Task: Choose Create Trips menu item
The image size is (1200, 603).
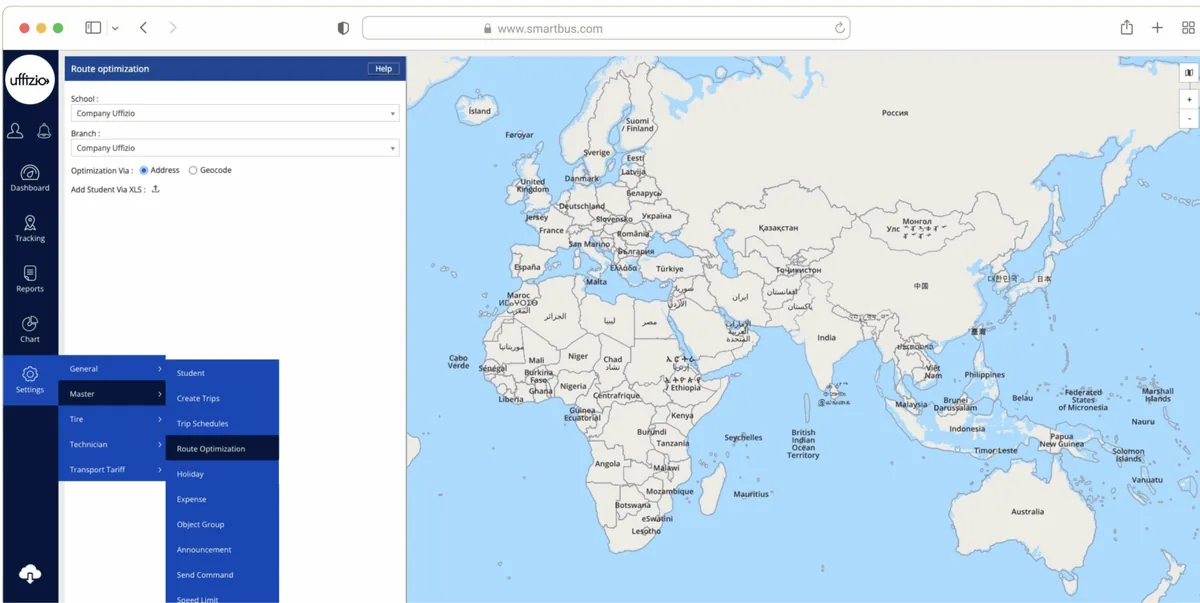Action: (222, 398)
